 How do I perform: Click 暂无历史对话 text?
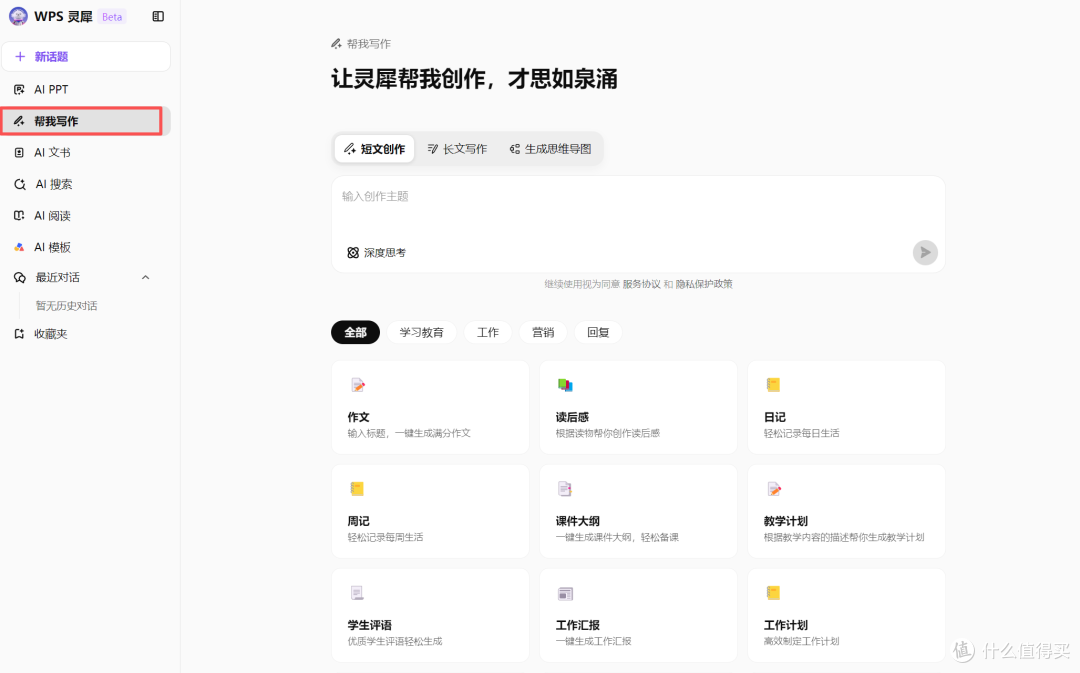click(x=66, y=306)
